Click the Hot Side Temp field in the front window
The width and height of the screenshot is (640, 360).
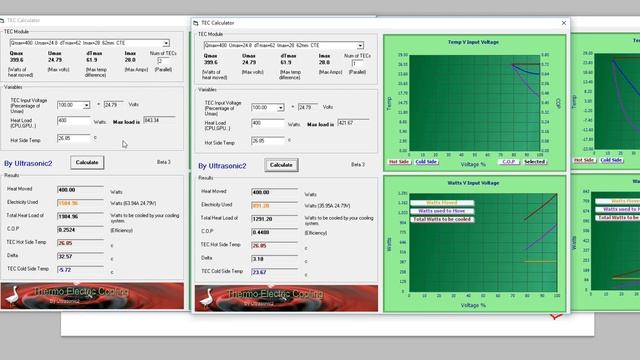[268, 141]
